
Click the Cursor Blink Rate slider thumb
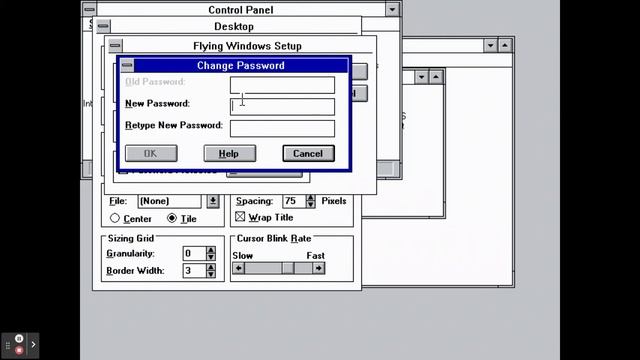click(287, 268)
